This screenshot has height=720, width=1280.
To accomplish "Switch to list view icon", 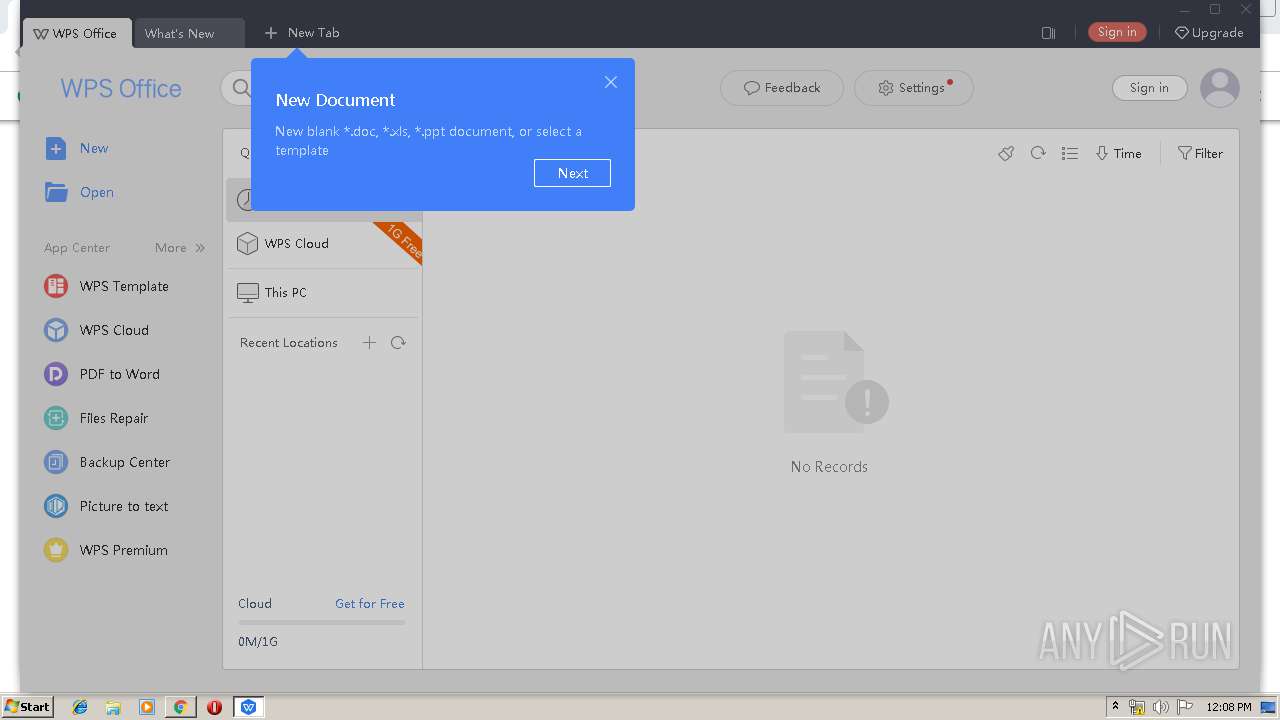I will (x=1070, y=153).
